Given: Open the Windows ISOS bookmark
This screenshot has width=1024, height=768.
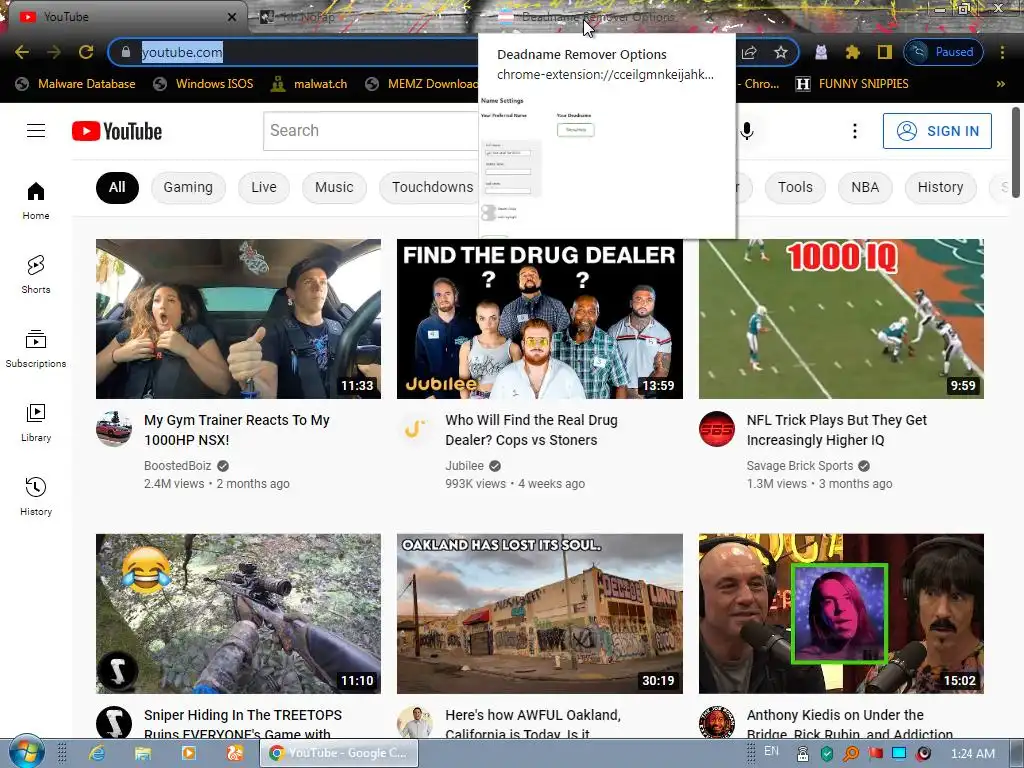Looking at the screenshot, I should 203,84.
